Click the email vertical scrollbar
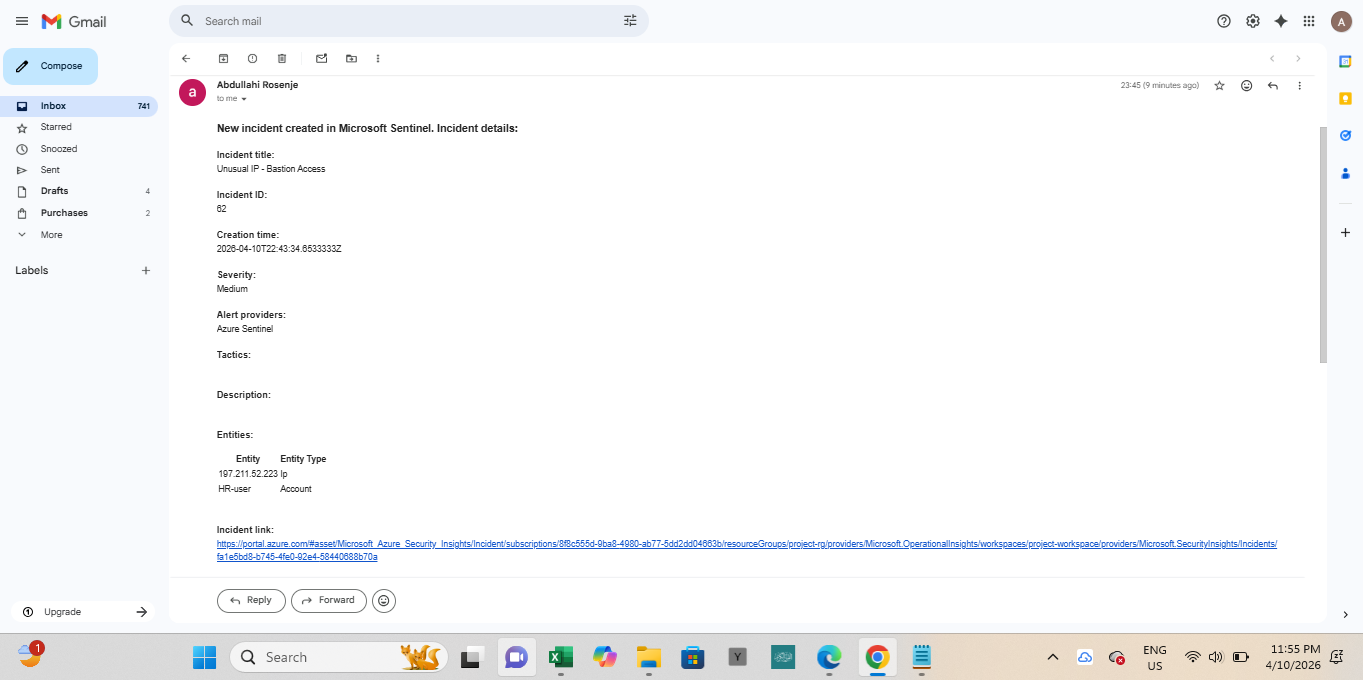Screen dimensions: 1363x680 click(1324, 245)
